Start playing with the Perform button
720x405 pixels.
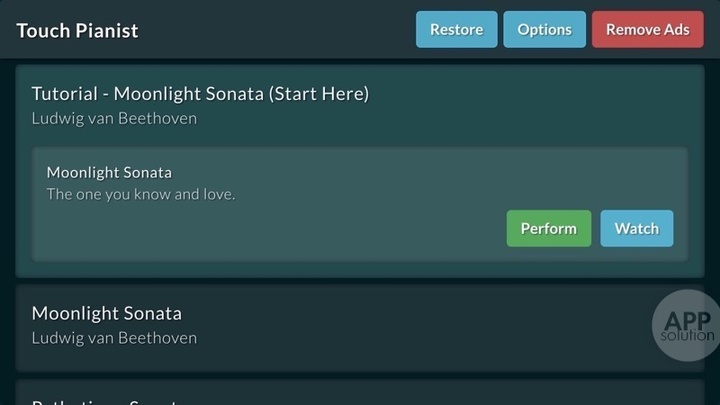549,228
